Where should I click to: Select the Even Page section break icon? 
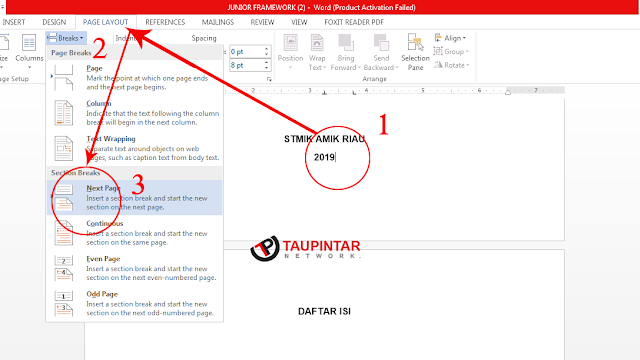point(64,268)
